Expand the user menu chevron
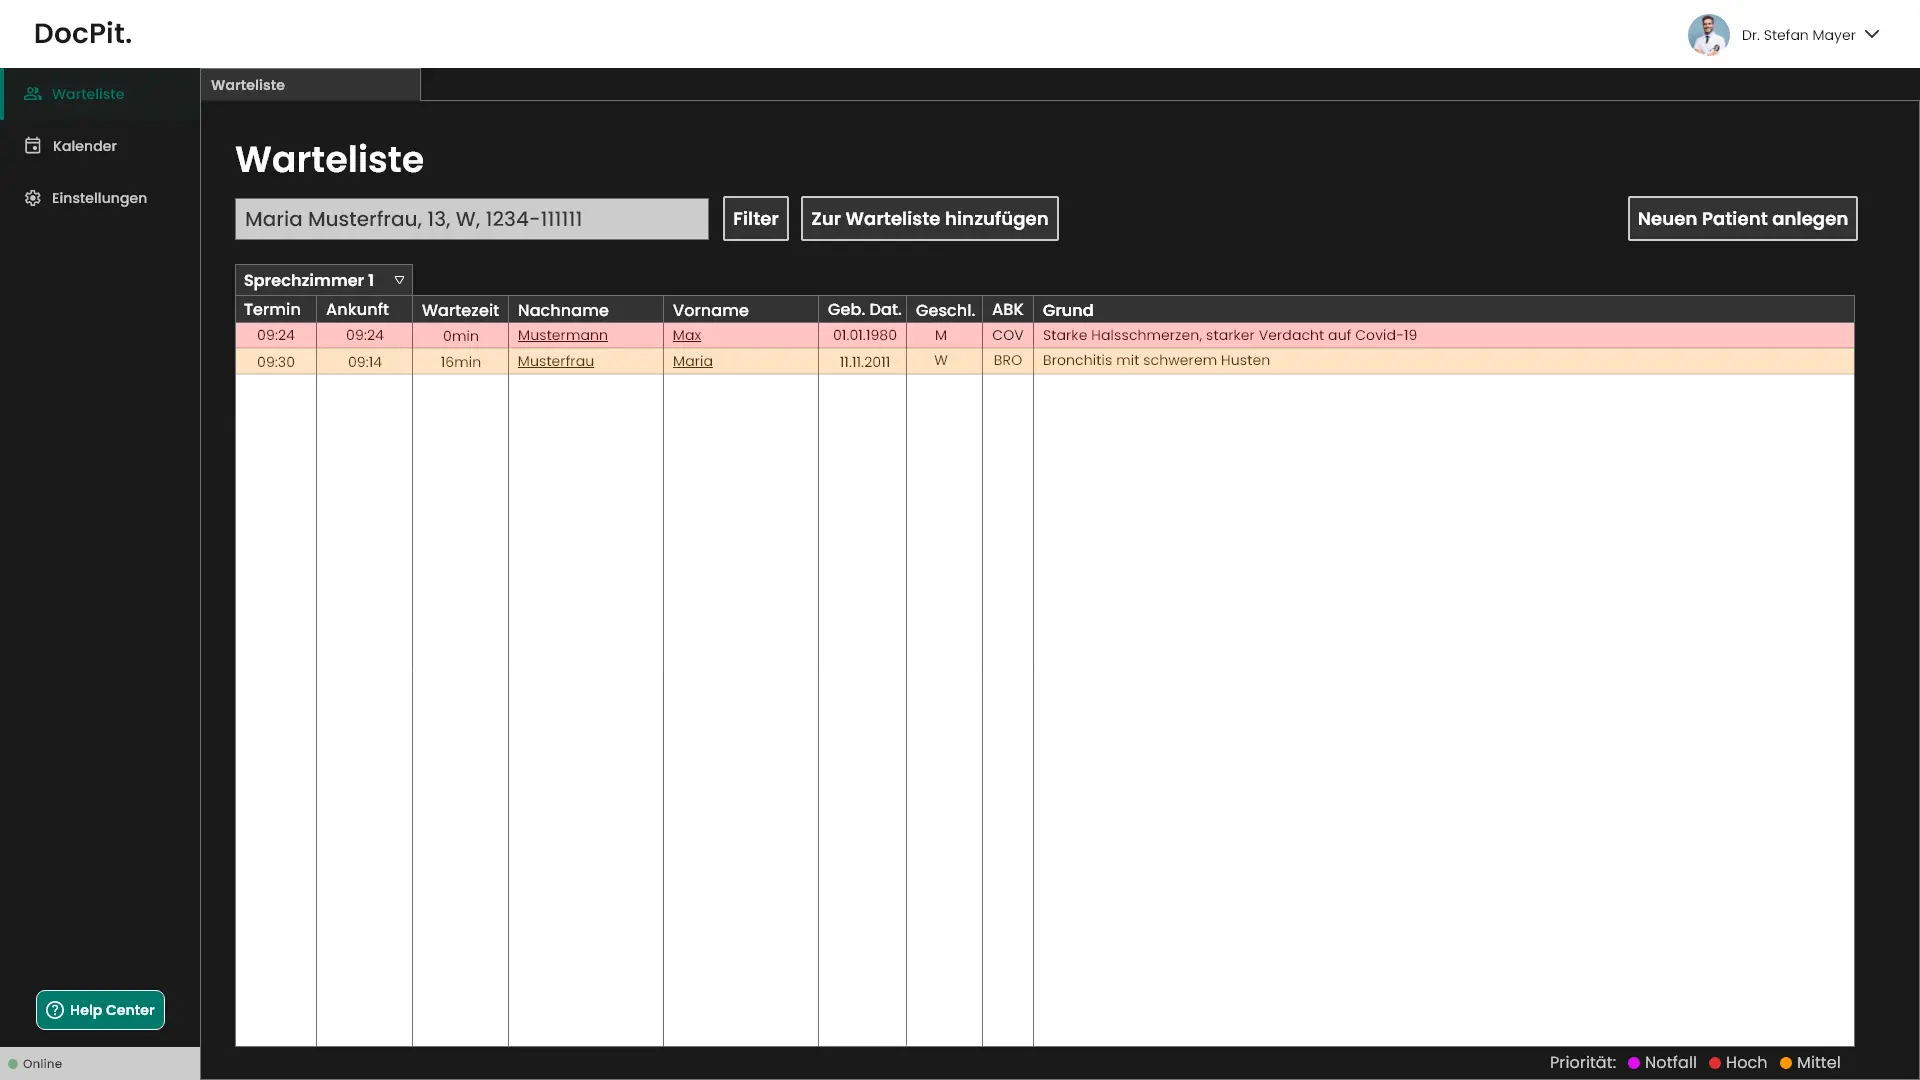This screenshot has width=1920, height=1080. pyautogui.click(x=1872, y=34)
